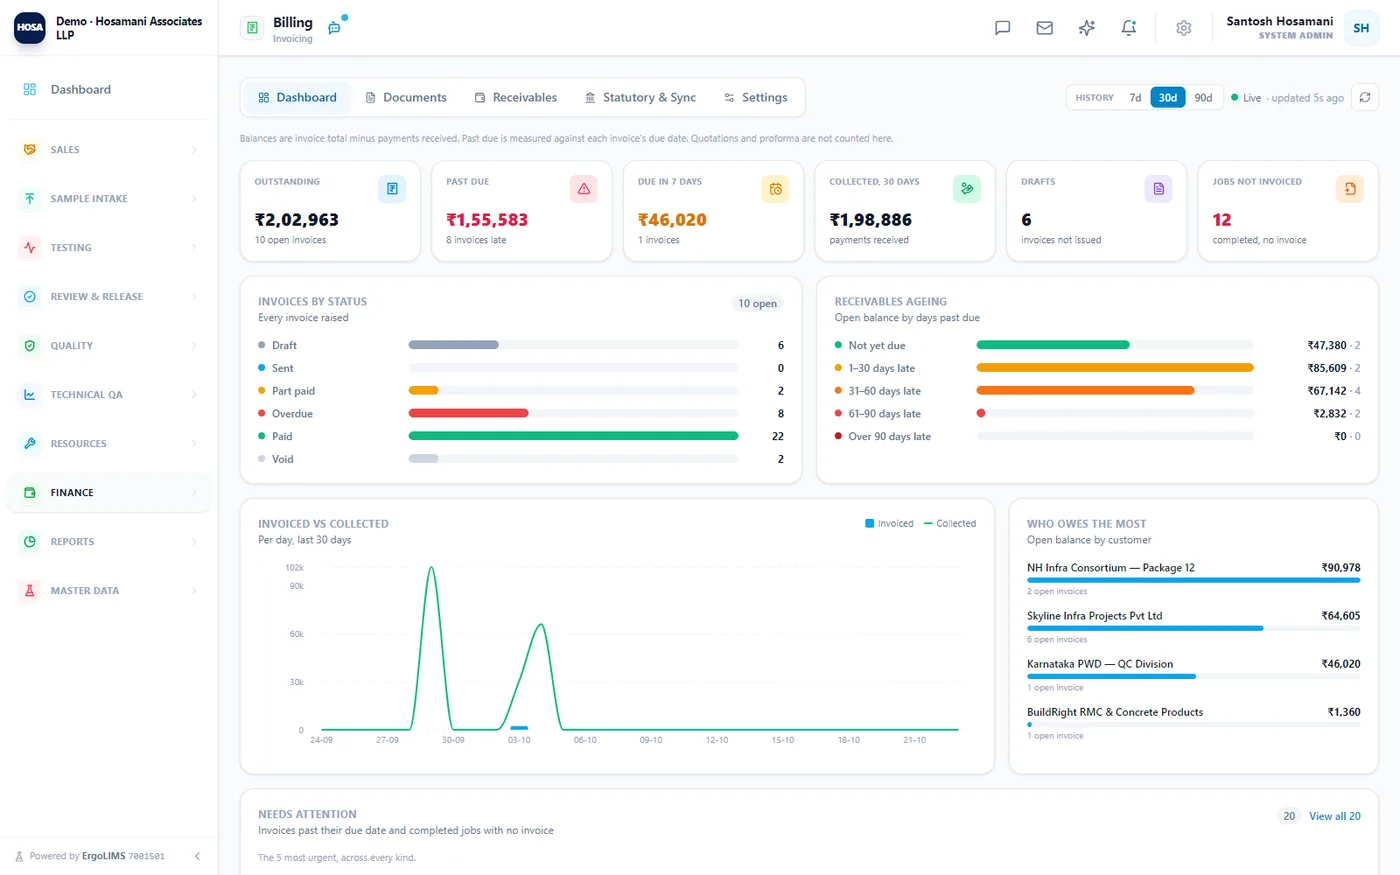
Task: Toggle the Collected series in chart legend
Action: 950,523
